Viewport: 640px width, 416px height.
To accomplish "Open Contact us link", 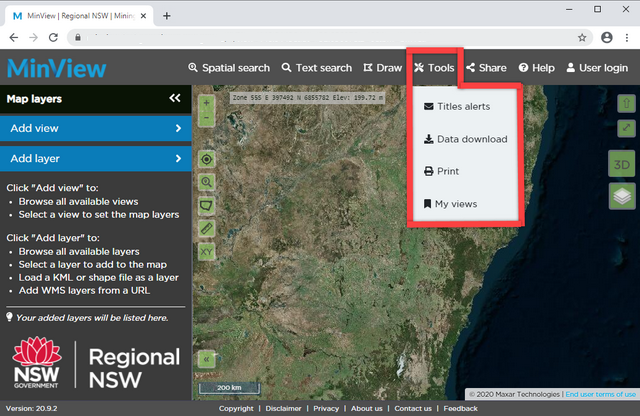I will pos(413,408).
